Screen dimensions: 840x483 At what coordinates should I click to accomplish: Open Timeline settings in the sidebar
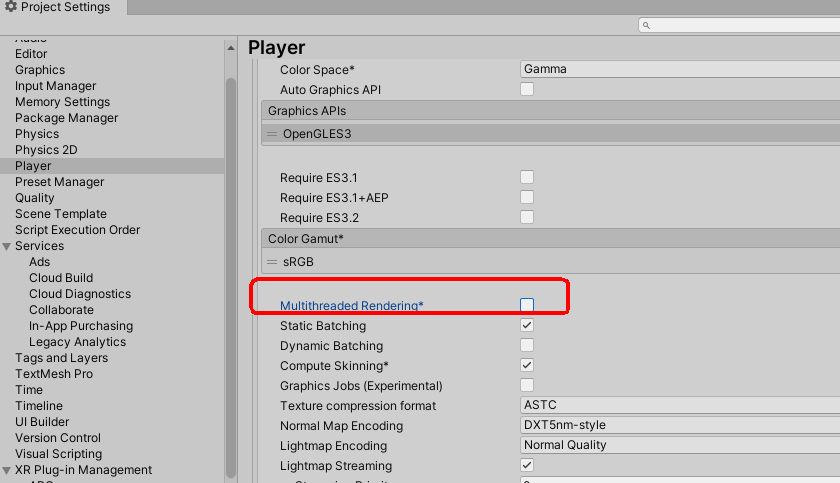(x=39, y=406)
